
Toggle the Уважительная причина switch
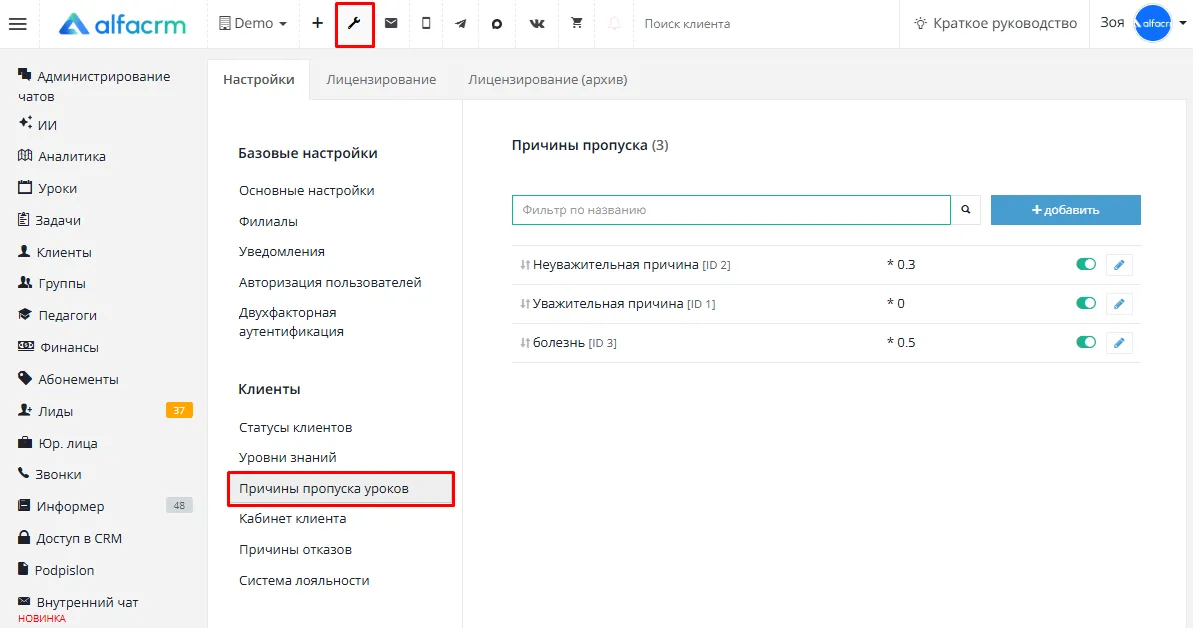coord(1086,303)
